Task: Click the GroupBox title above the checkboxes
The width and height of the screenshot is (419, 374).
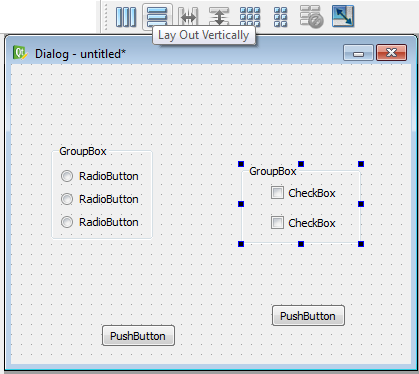Action: [273, 171]
